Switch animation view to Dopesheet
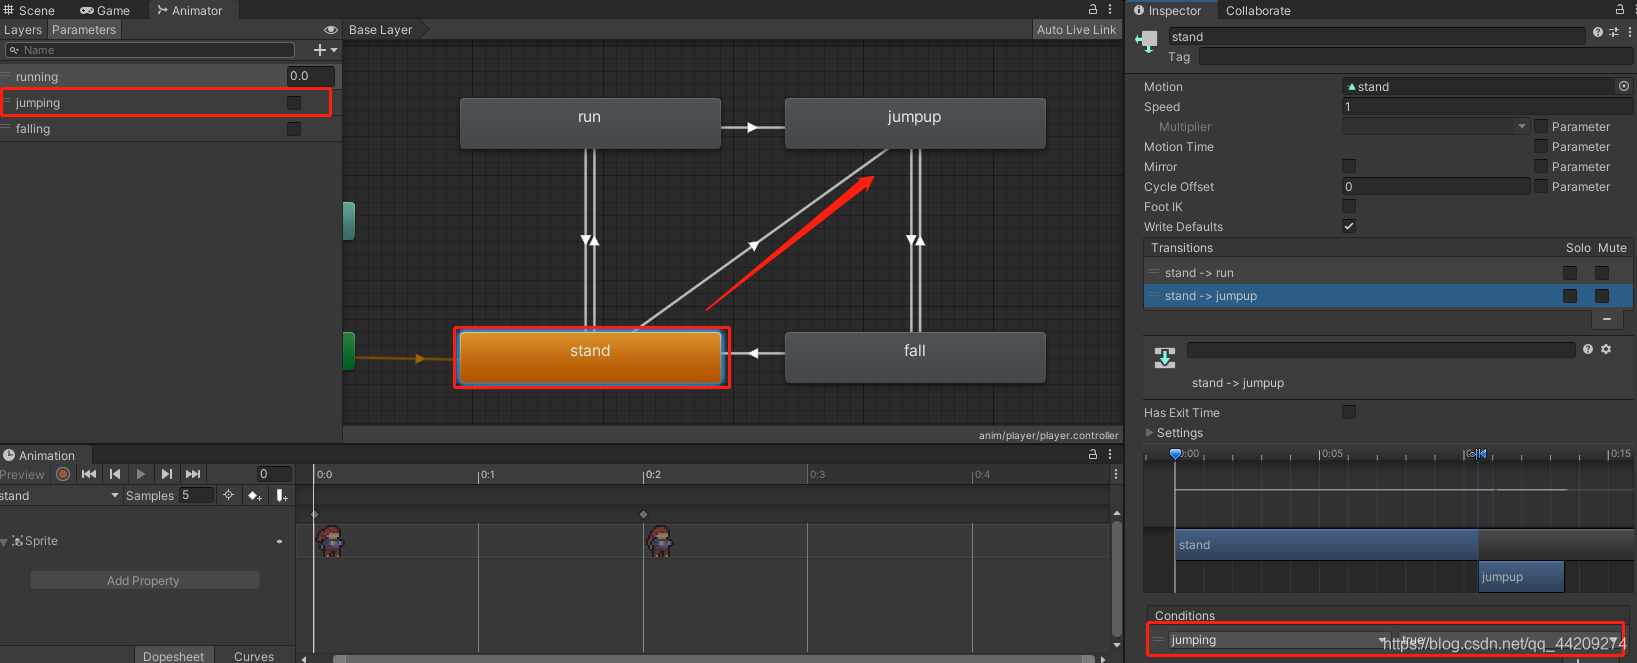 (x=174, y=656)
